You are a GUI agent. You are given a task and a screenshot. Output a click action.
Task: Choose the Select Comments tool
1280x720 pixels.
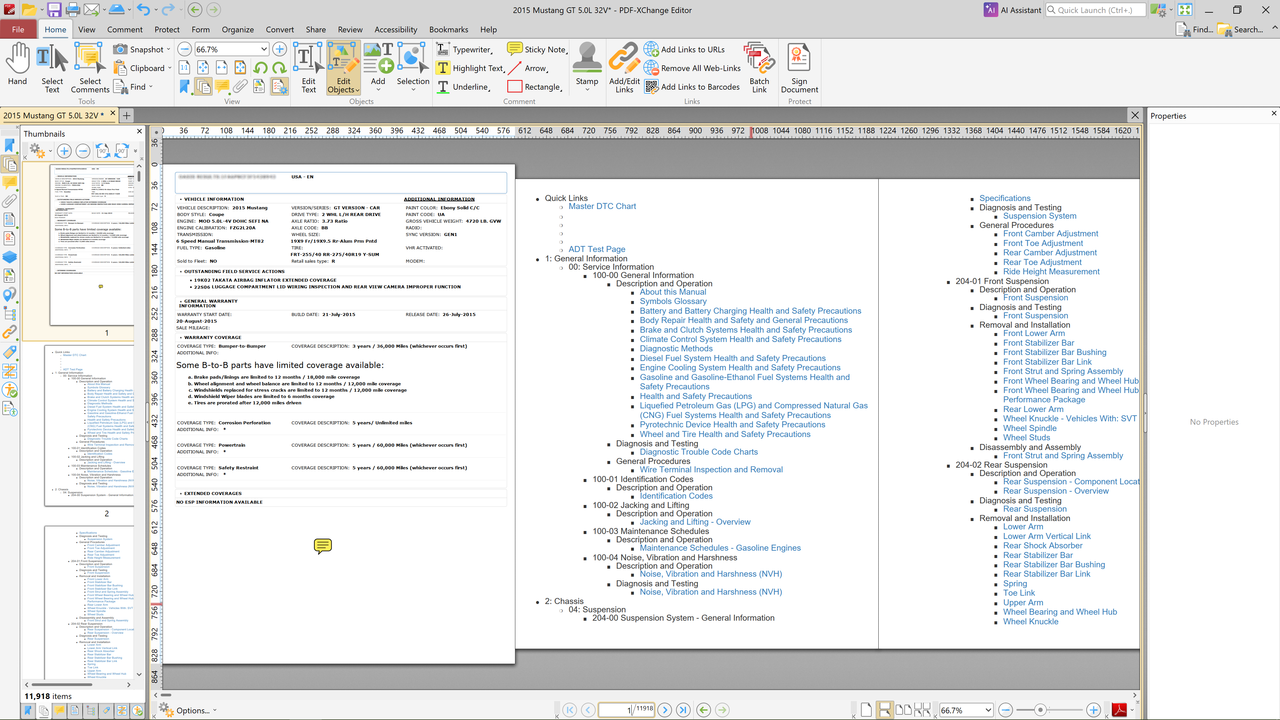(x=90, y=67)
